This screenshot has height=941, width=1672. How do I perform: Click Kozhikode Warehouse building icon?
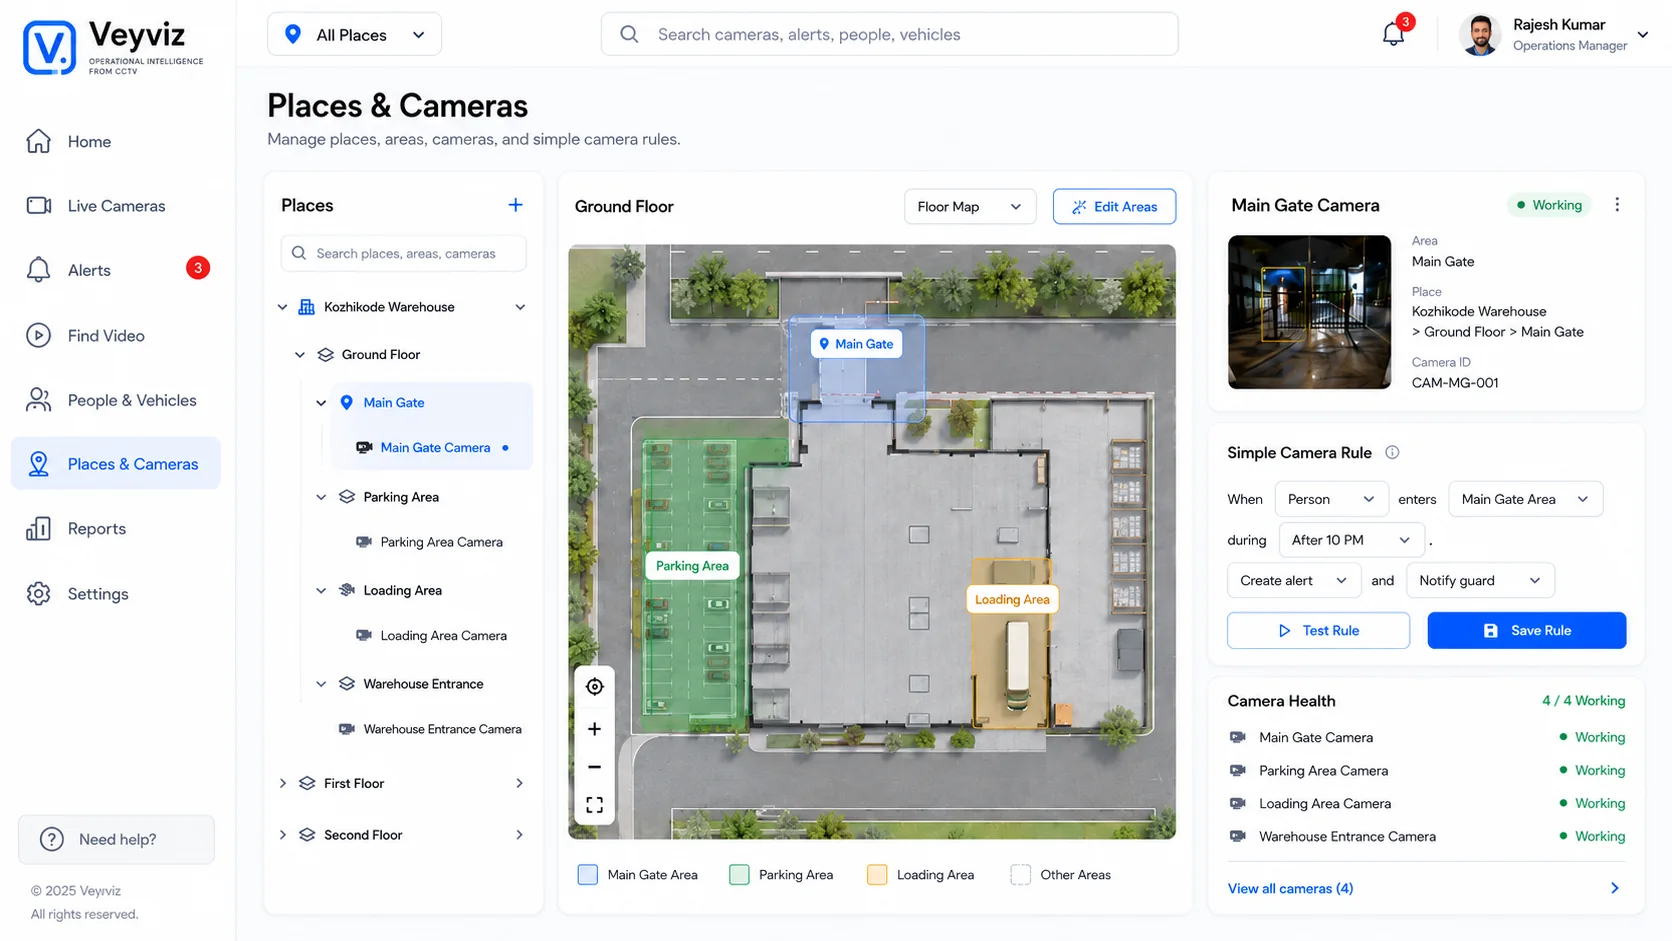(x=307, y=307)
